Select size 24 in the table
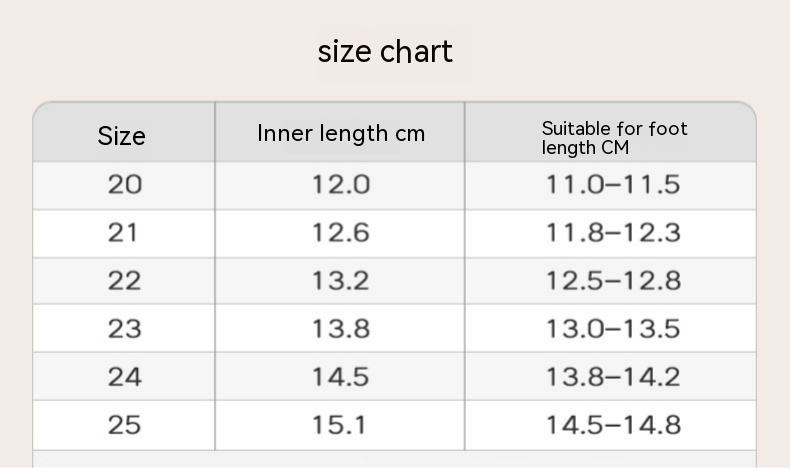The image size is (790, 468). pyautogui.click(x=125, y=377)
